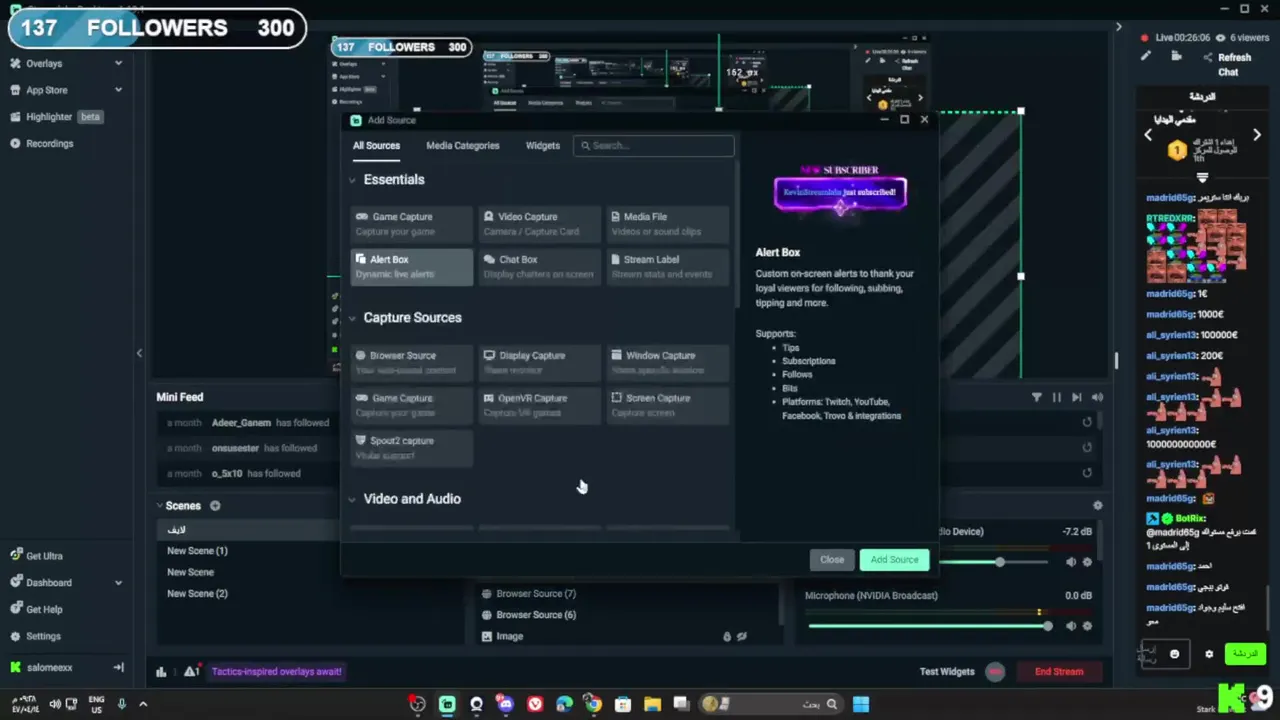Expand the Dashboard sidebar menu
The height and width of the screenshot is (720, 1280).
click(118, 582)
